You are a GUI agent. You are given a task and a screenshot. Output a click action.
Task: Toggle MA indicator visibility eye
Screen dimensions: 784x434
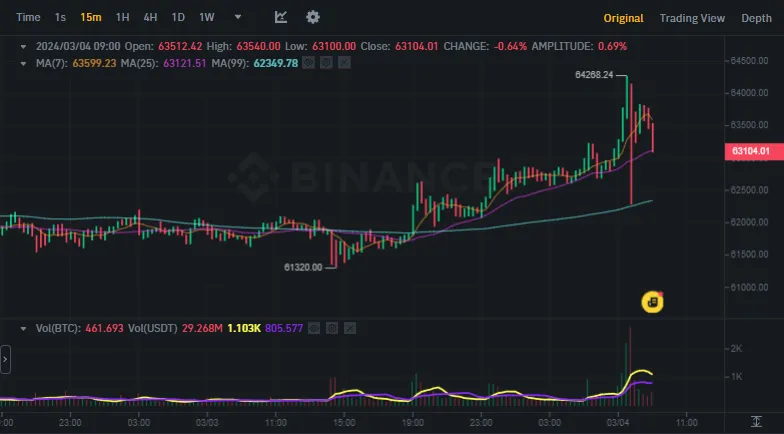coord(308,63)
